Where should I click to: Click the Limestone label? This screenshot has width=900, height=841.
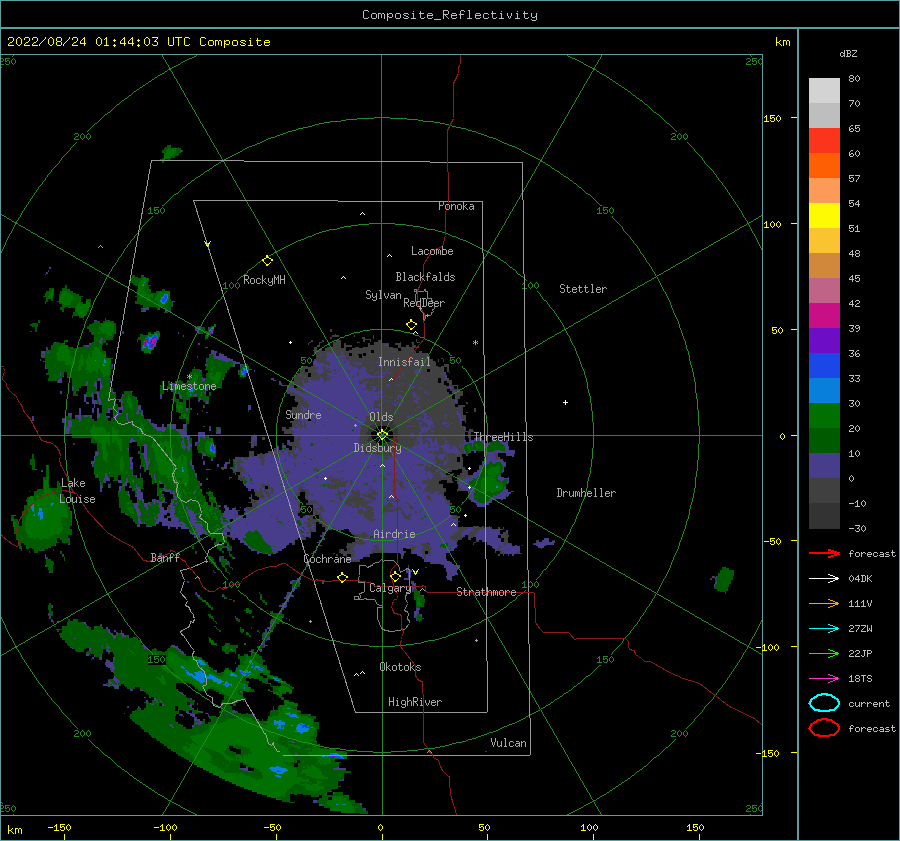pos(189,386)
